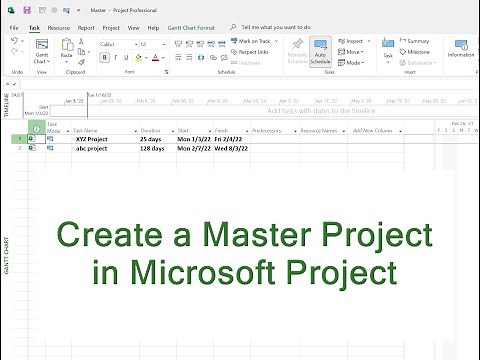This screenshot has height=360, width=480.
Task: Click the Manually Schedule pin icon
Action: 297,44
